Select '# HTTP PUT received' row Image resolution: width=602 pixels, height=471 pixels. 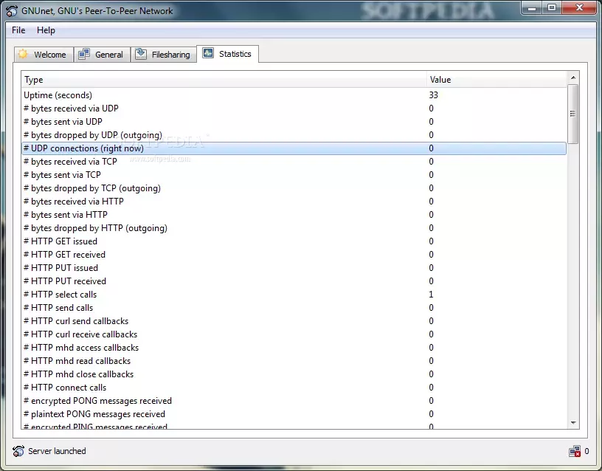(x=294, y=281)
